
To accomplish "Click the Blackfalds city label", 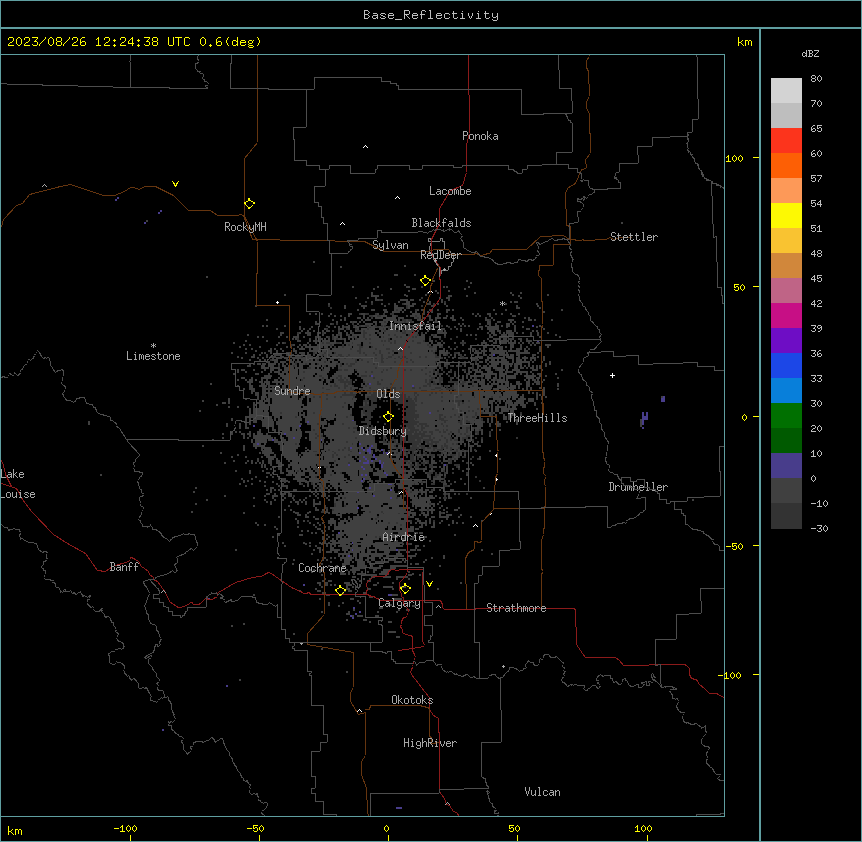I will (x=441, y=223).
